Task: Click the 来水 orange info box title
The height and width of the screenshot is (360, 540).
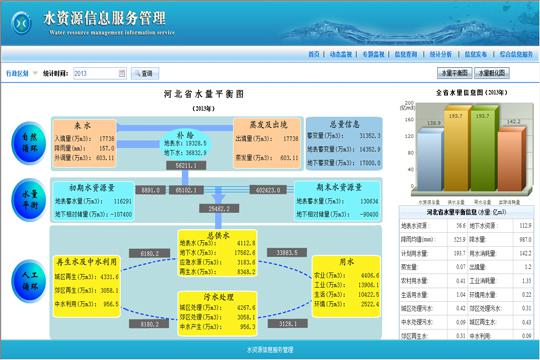Action: [x=83, y=126]
